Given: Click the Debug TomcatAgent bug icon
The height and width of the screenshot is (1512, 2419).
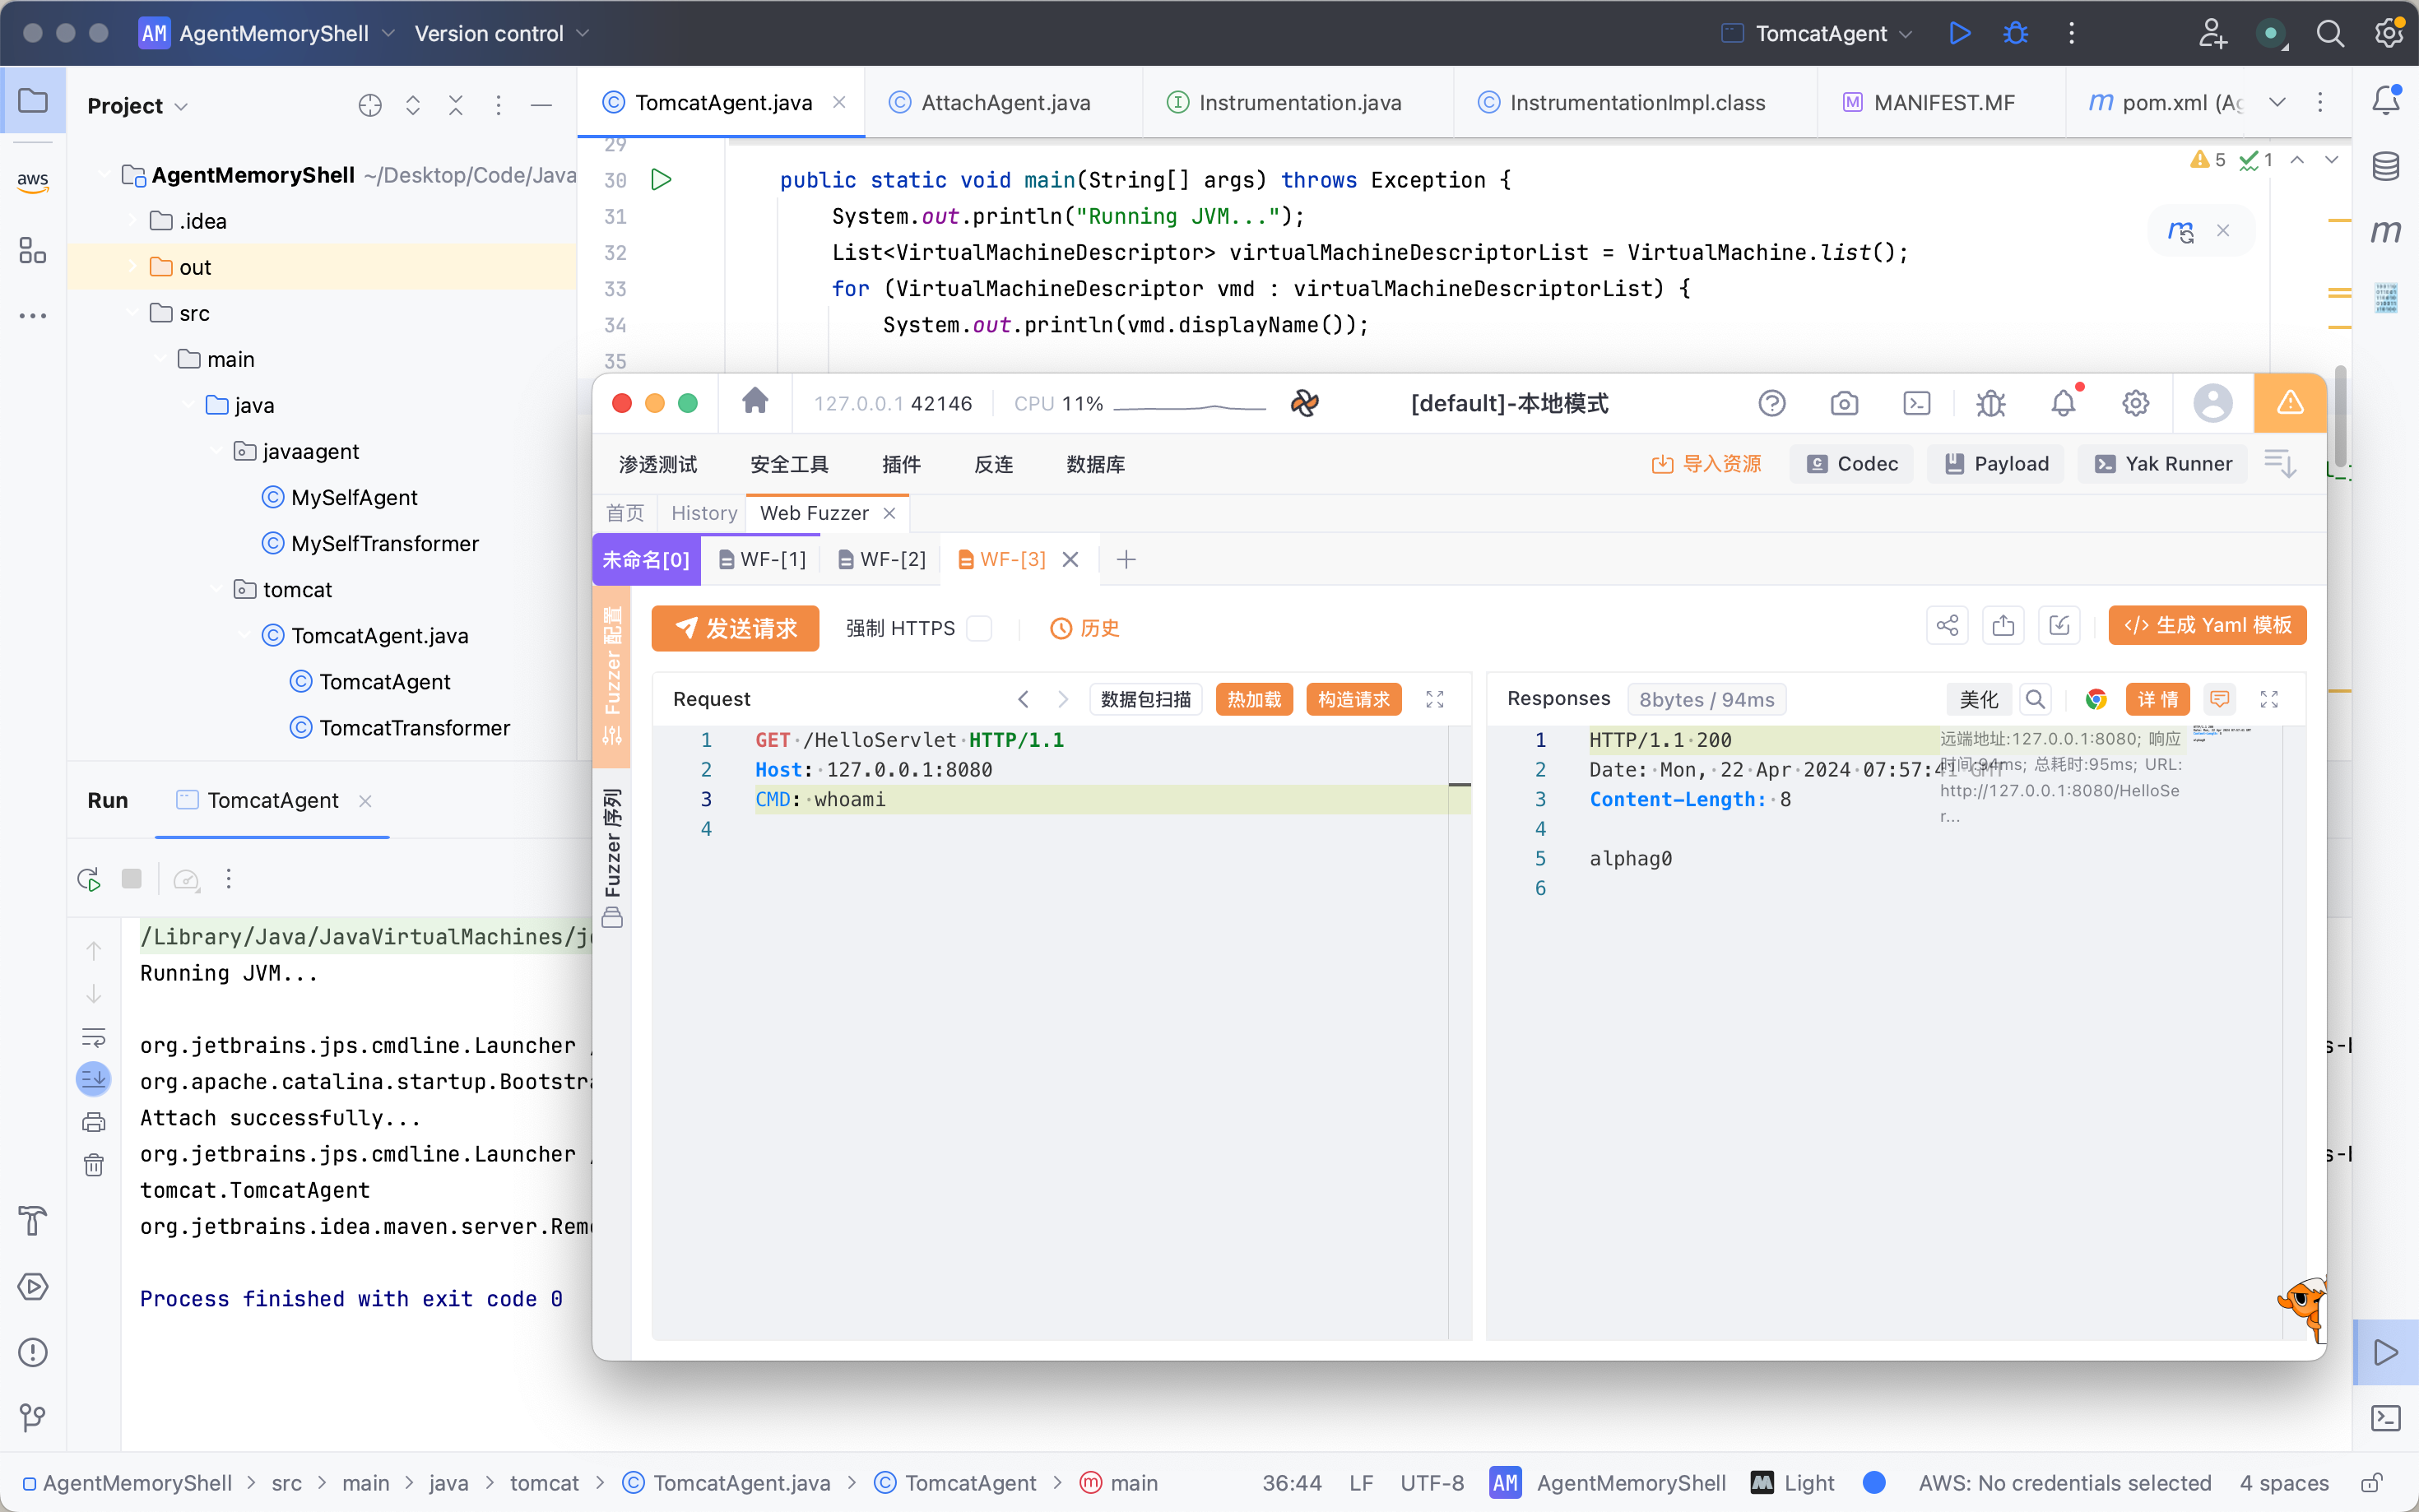Looking at the screenshot, I should 2015,33.
